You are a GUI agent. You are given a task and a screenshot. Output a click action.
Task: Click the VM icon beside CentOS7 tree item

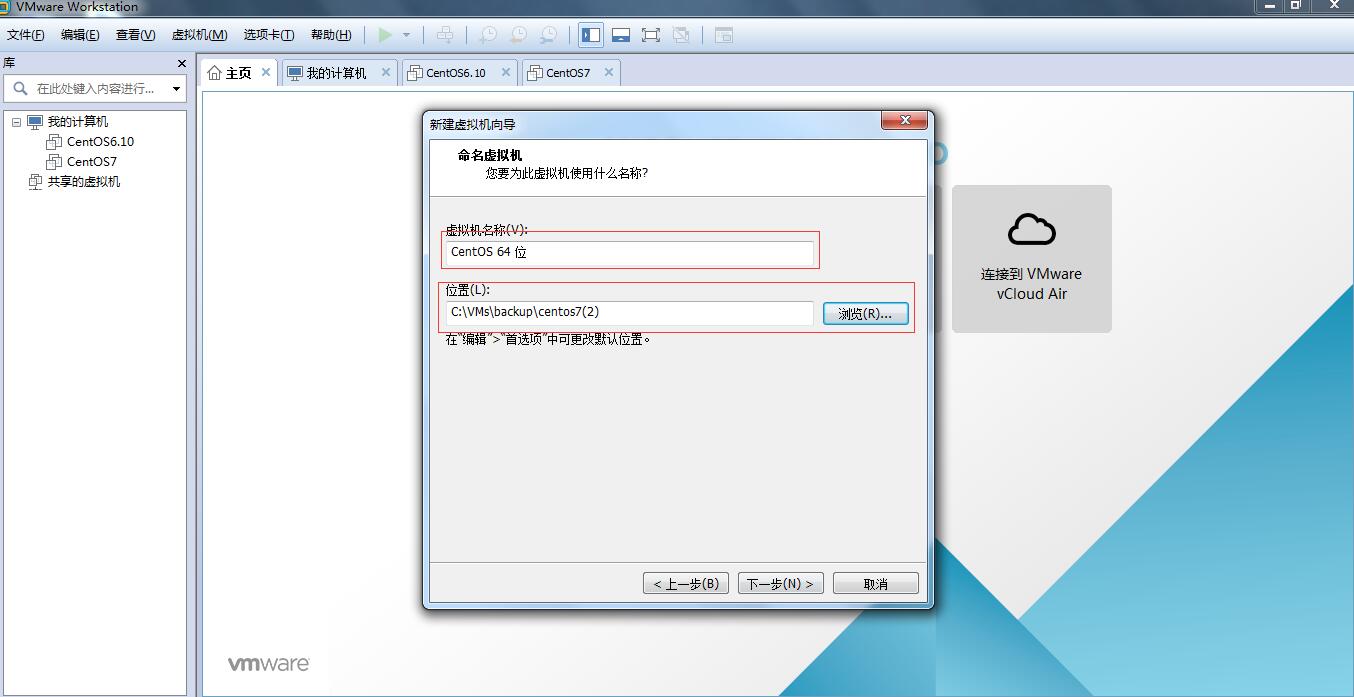(x=54, y=162)
